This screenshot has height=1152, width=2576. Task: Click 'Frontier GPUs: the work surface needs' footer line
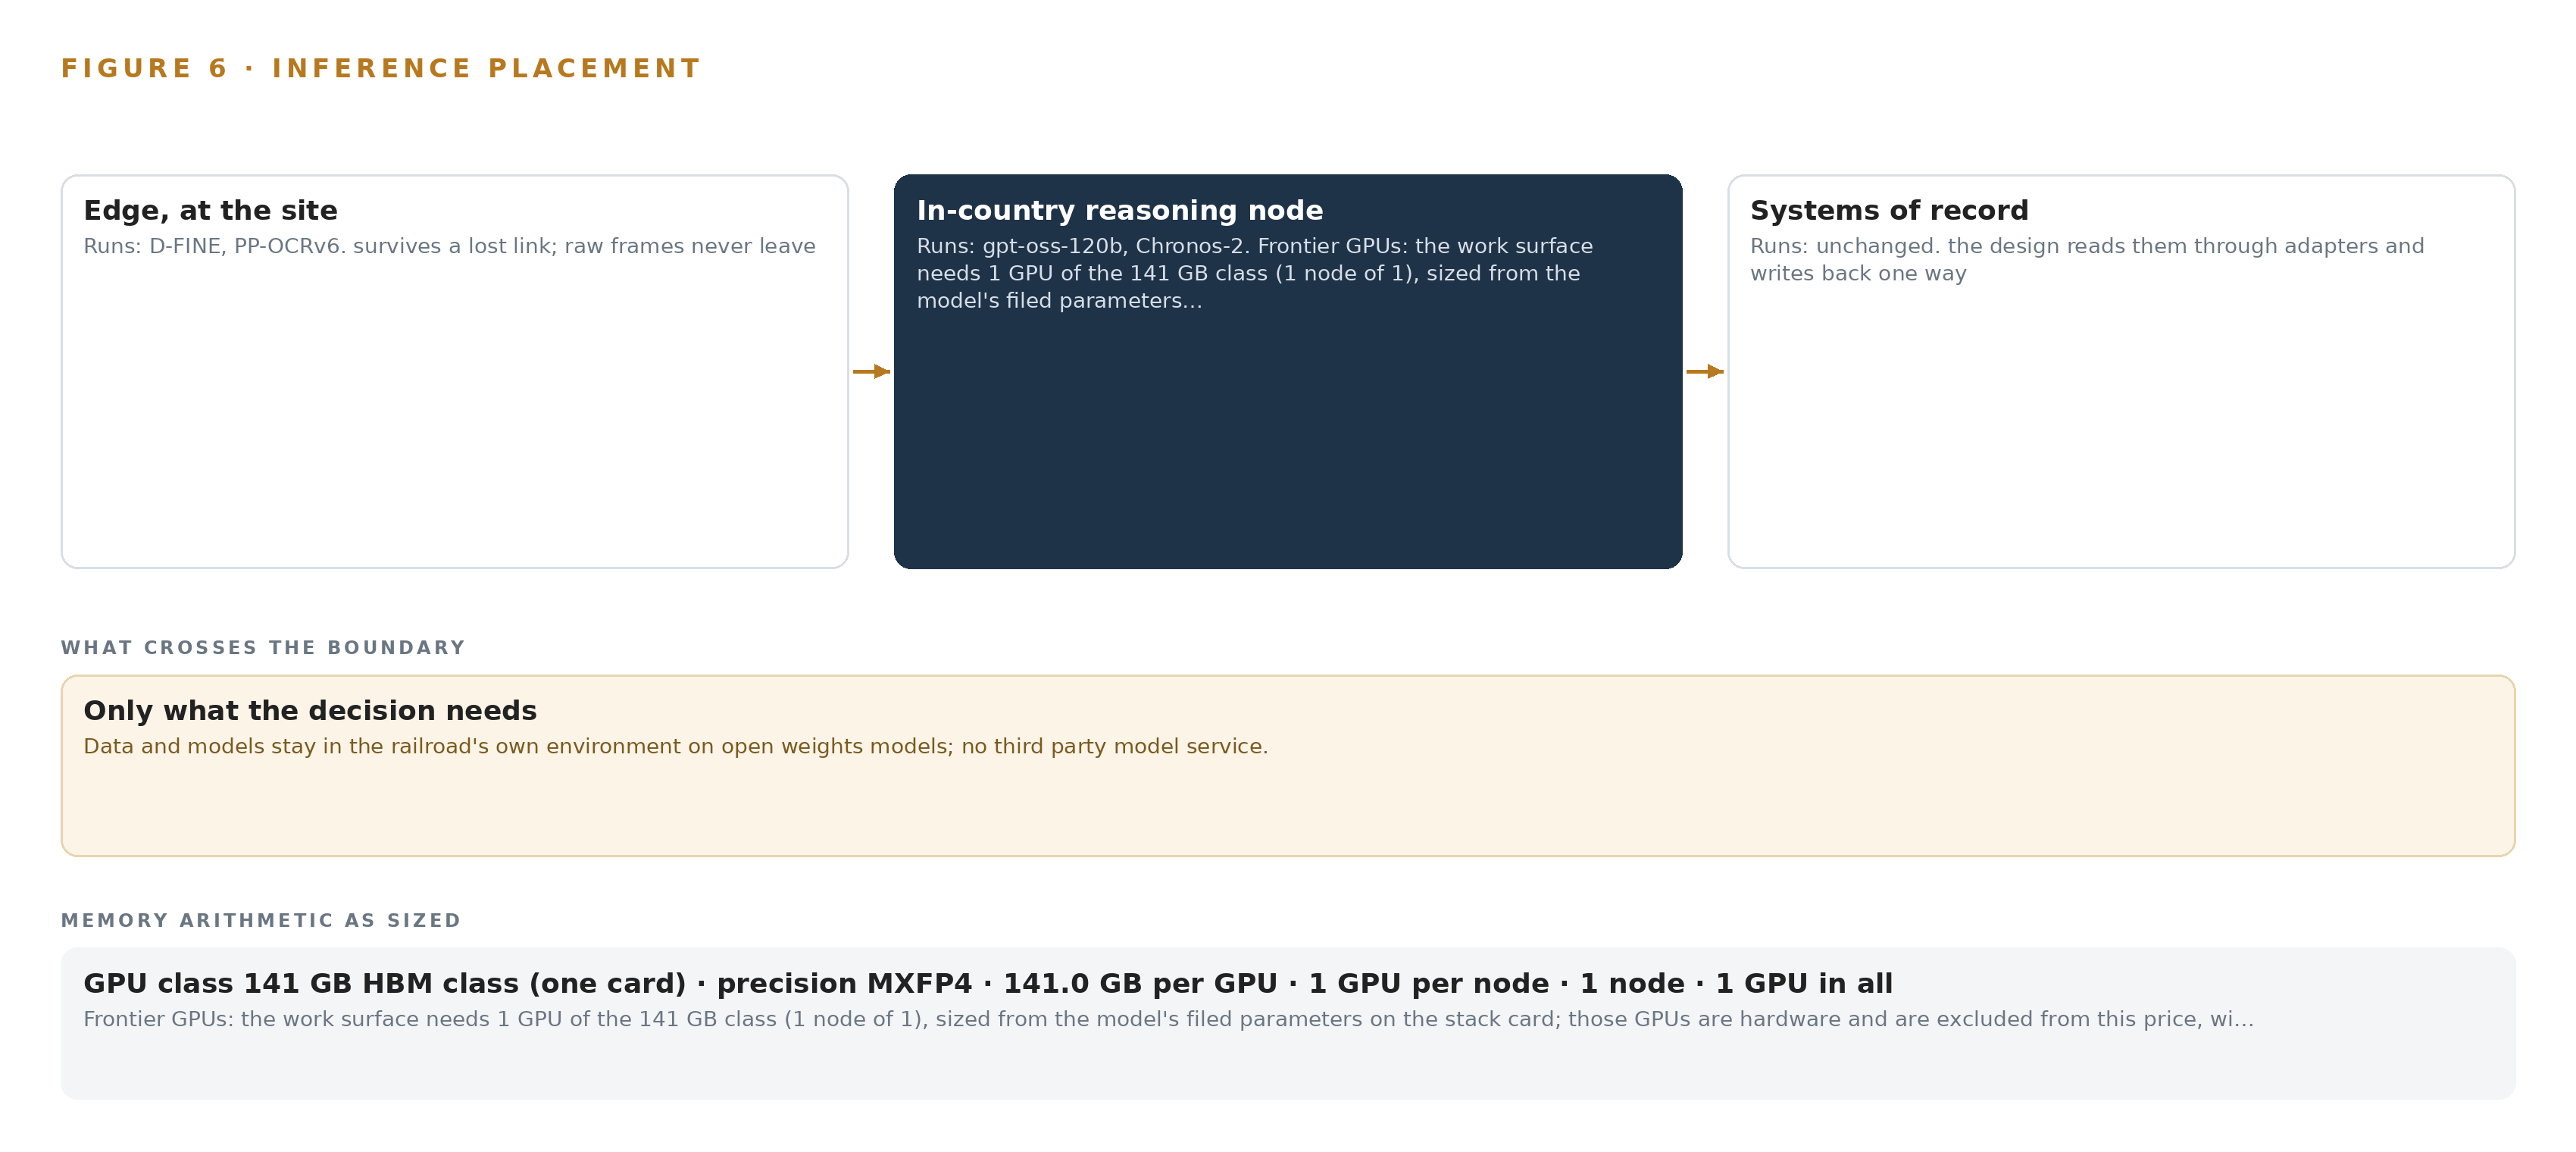(1168, 1019)
